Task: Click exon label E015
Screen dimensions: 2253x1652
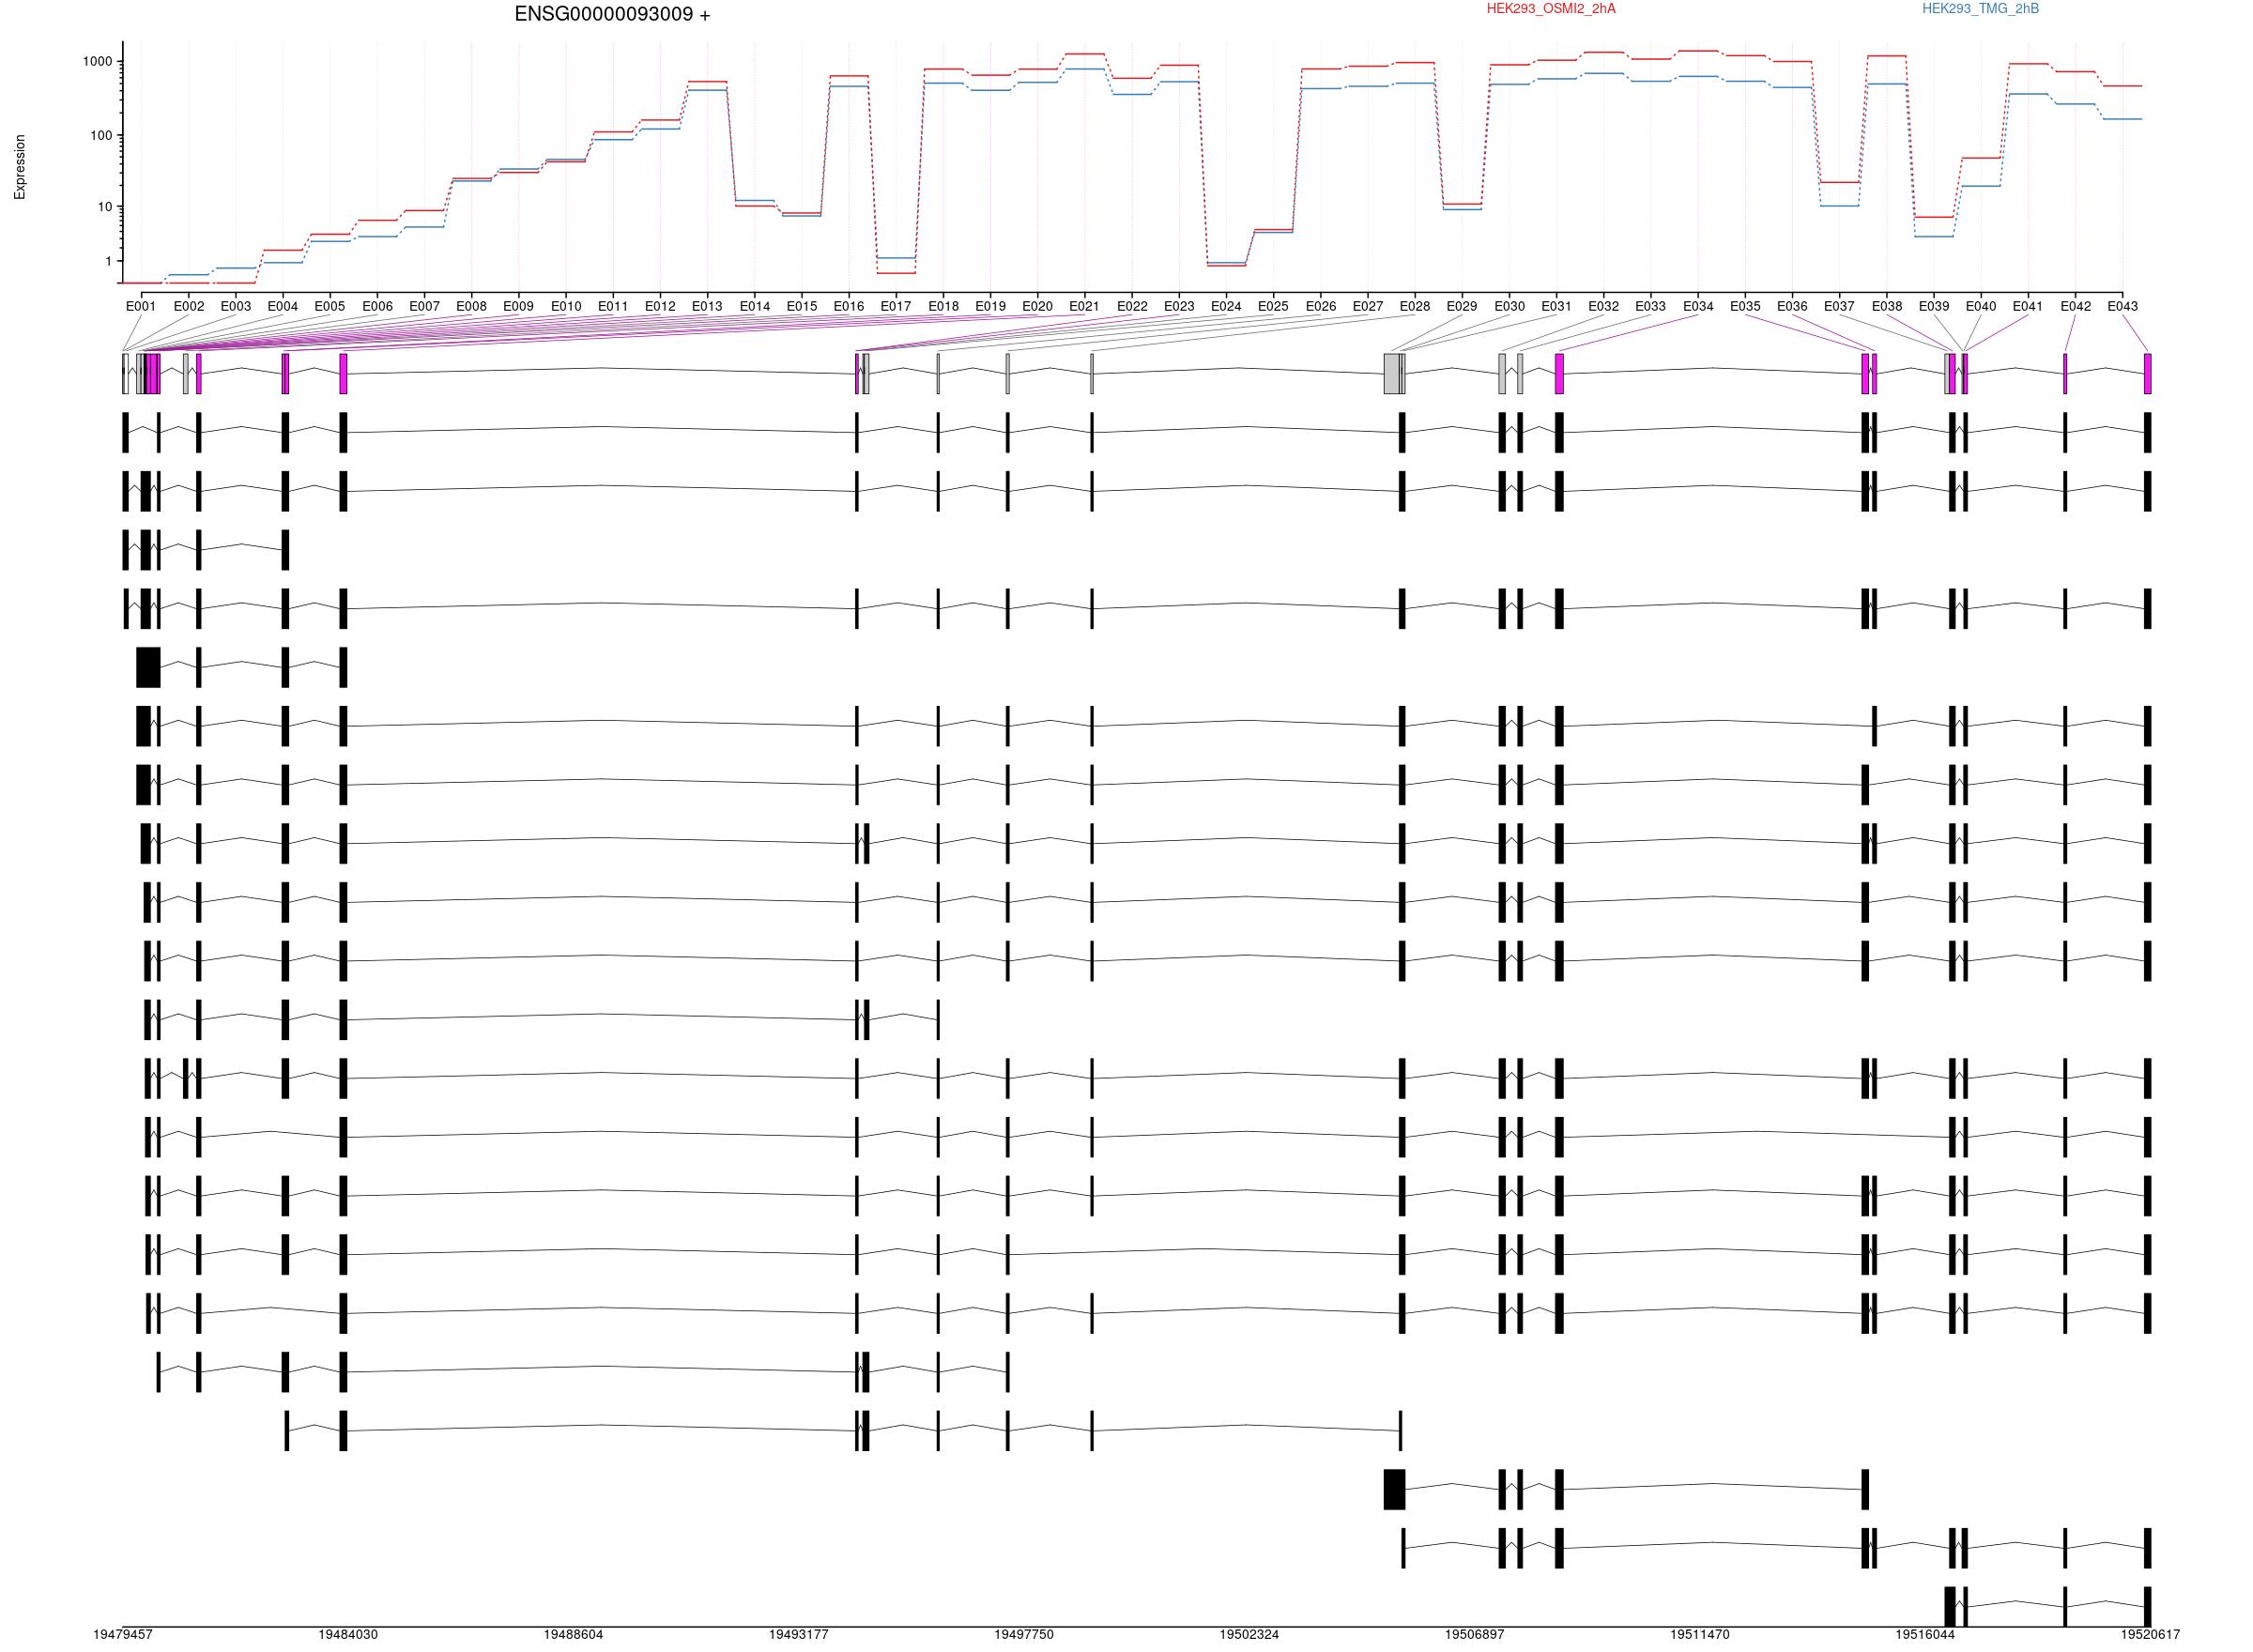Action: click(x=802, y=306)
